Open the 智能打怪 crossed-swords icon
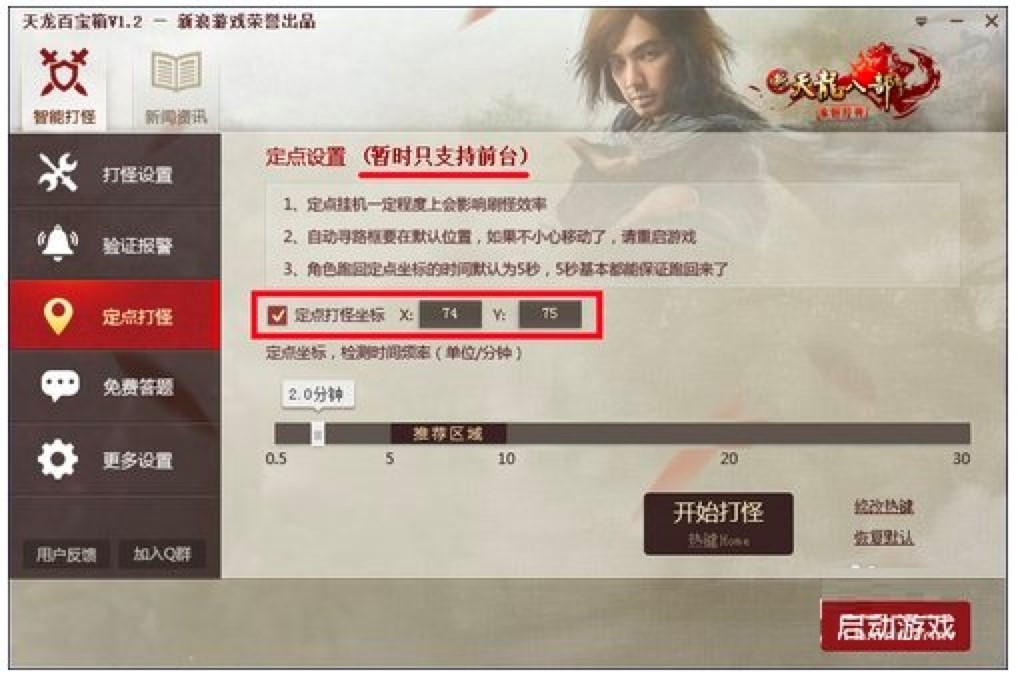 tap(64, 72)
